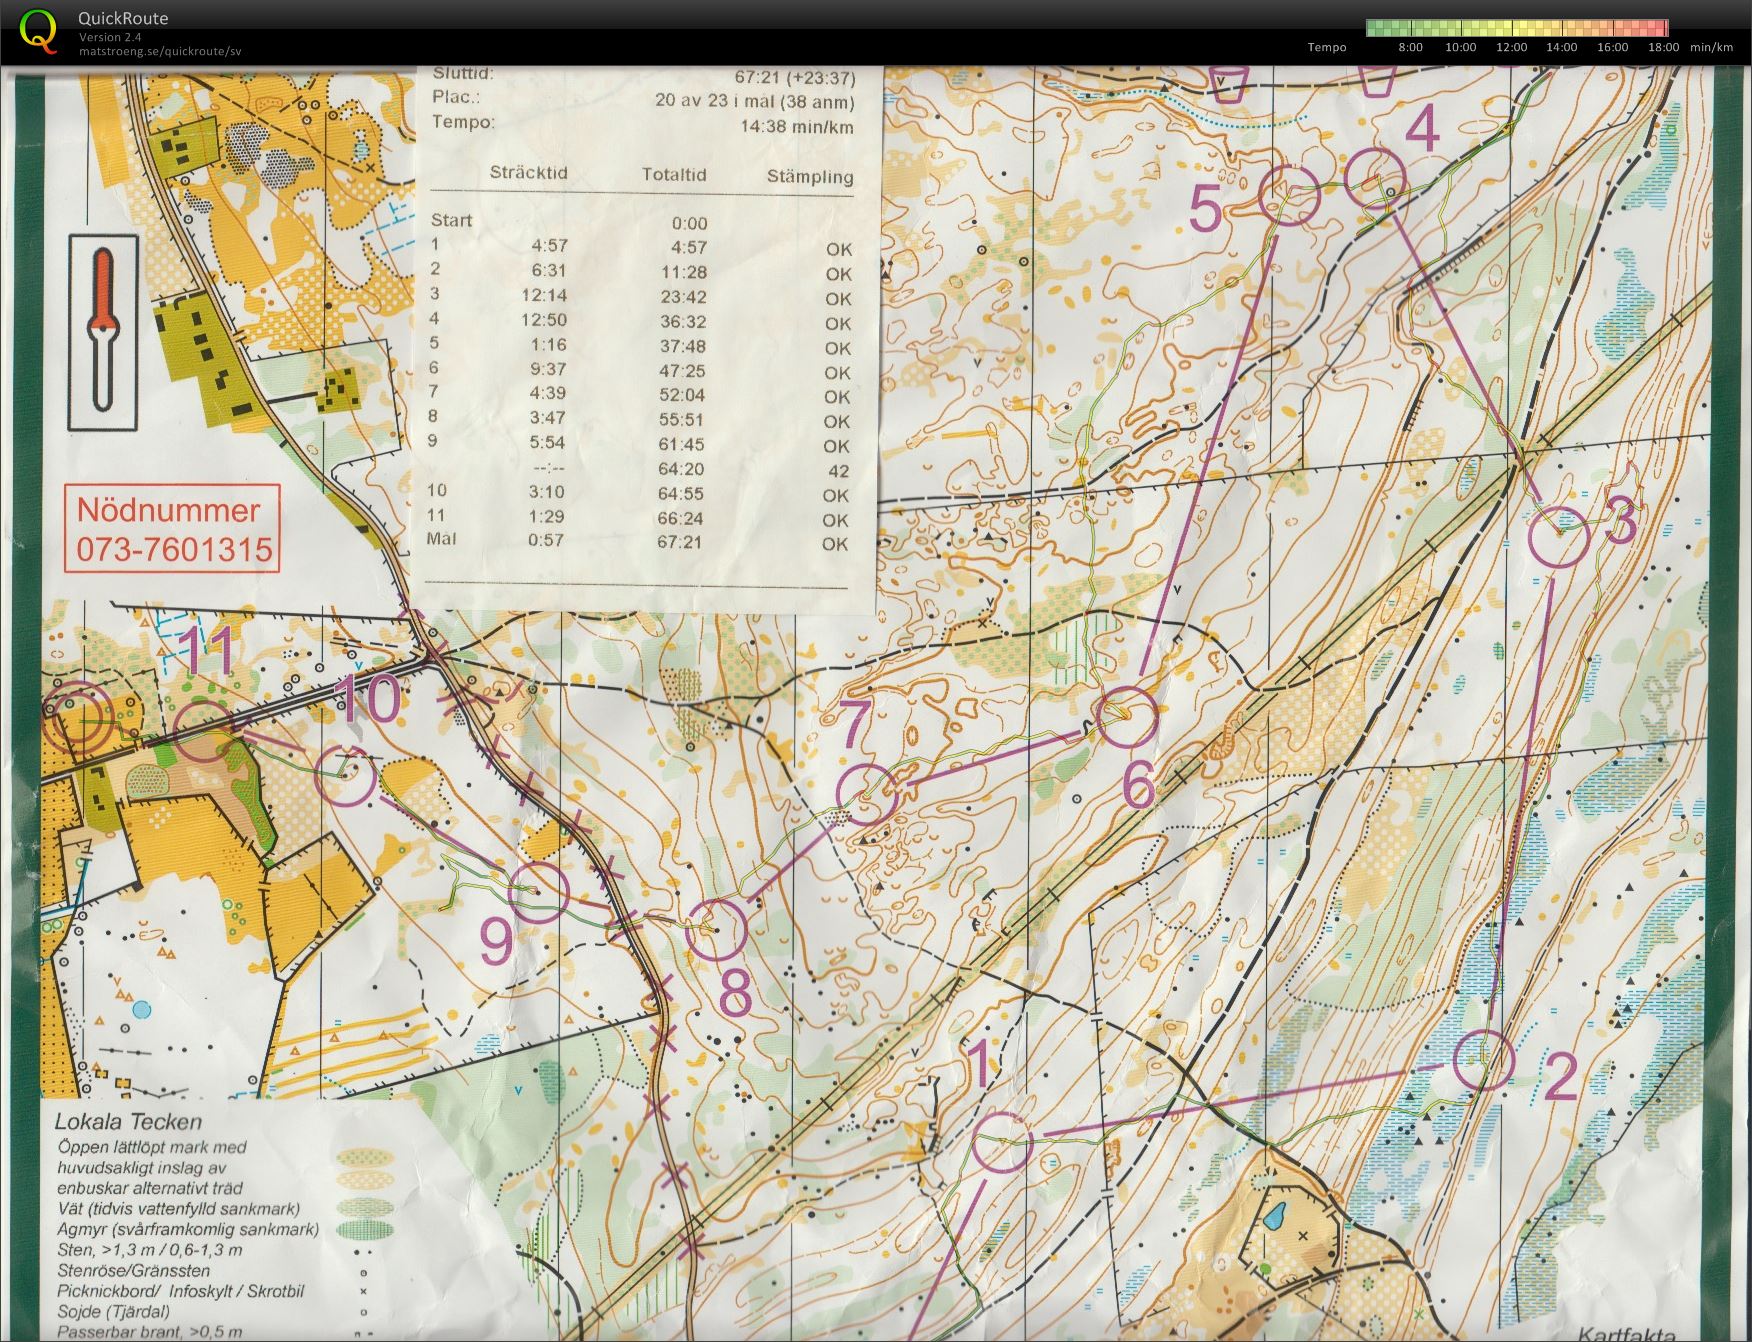The image size is (1752, 1342).
Task: Click control circle 4 near the top
Action: (1376, 178)
